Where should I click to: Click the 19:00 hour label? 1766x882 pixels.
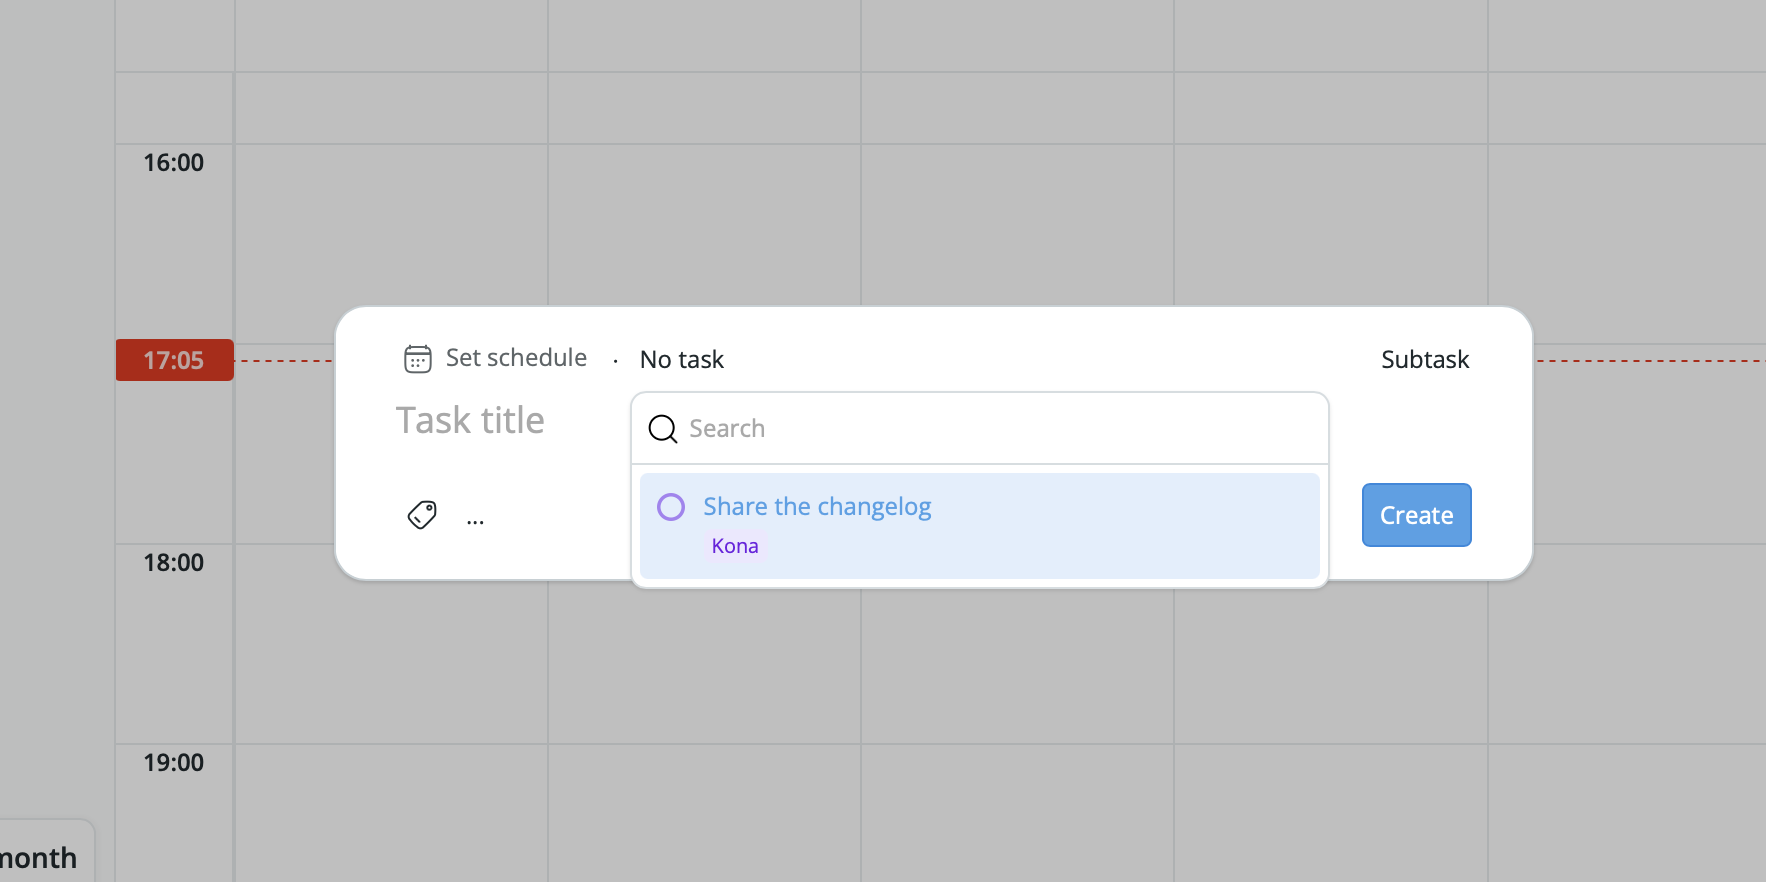(x=174, y=763)
